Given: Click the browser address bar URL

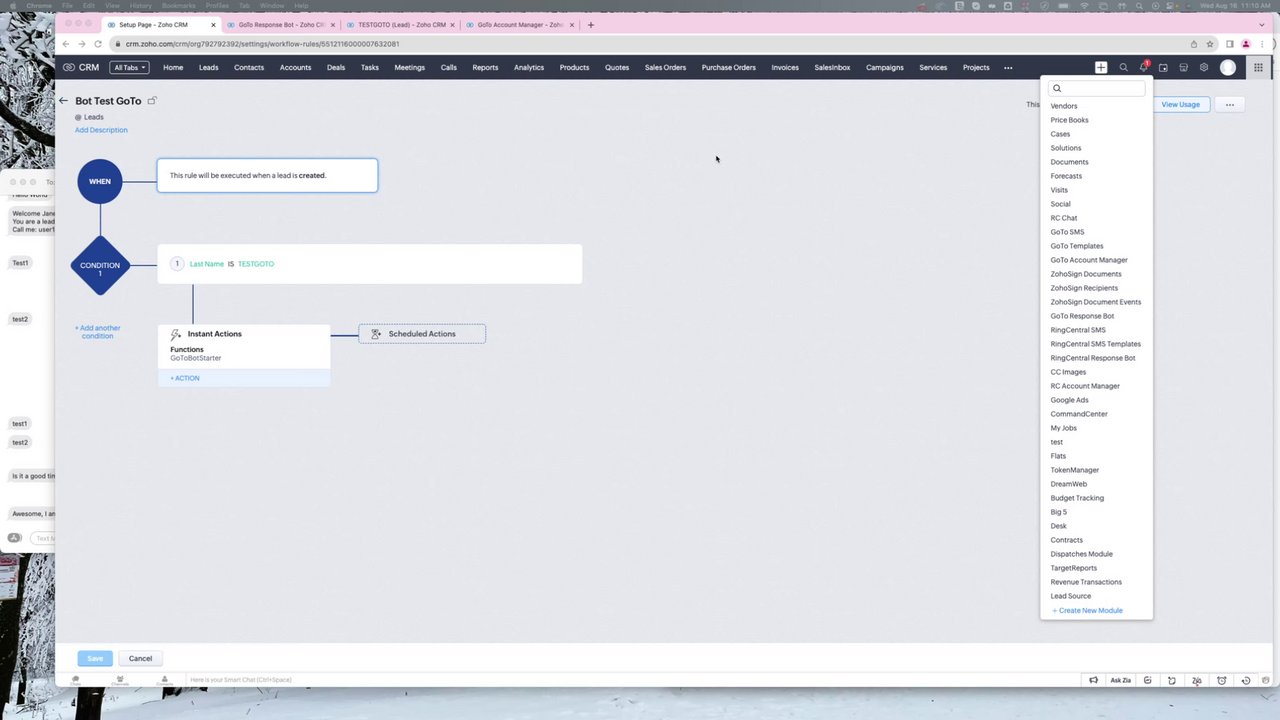Looking at the screenshot, I should pyautogui.click(x=262, y=44).
